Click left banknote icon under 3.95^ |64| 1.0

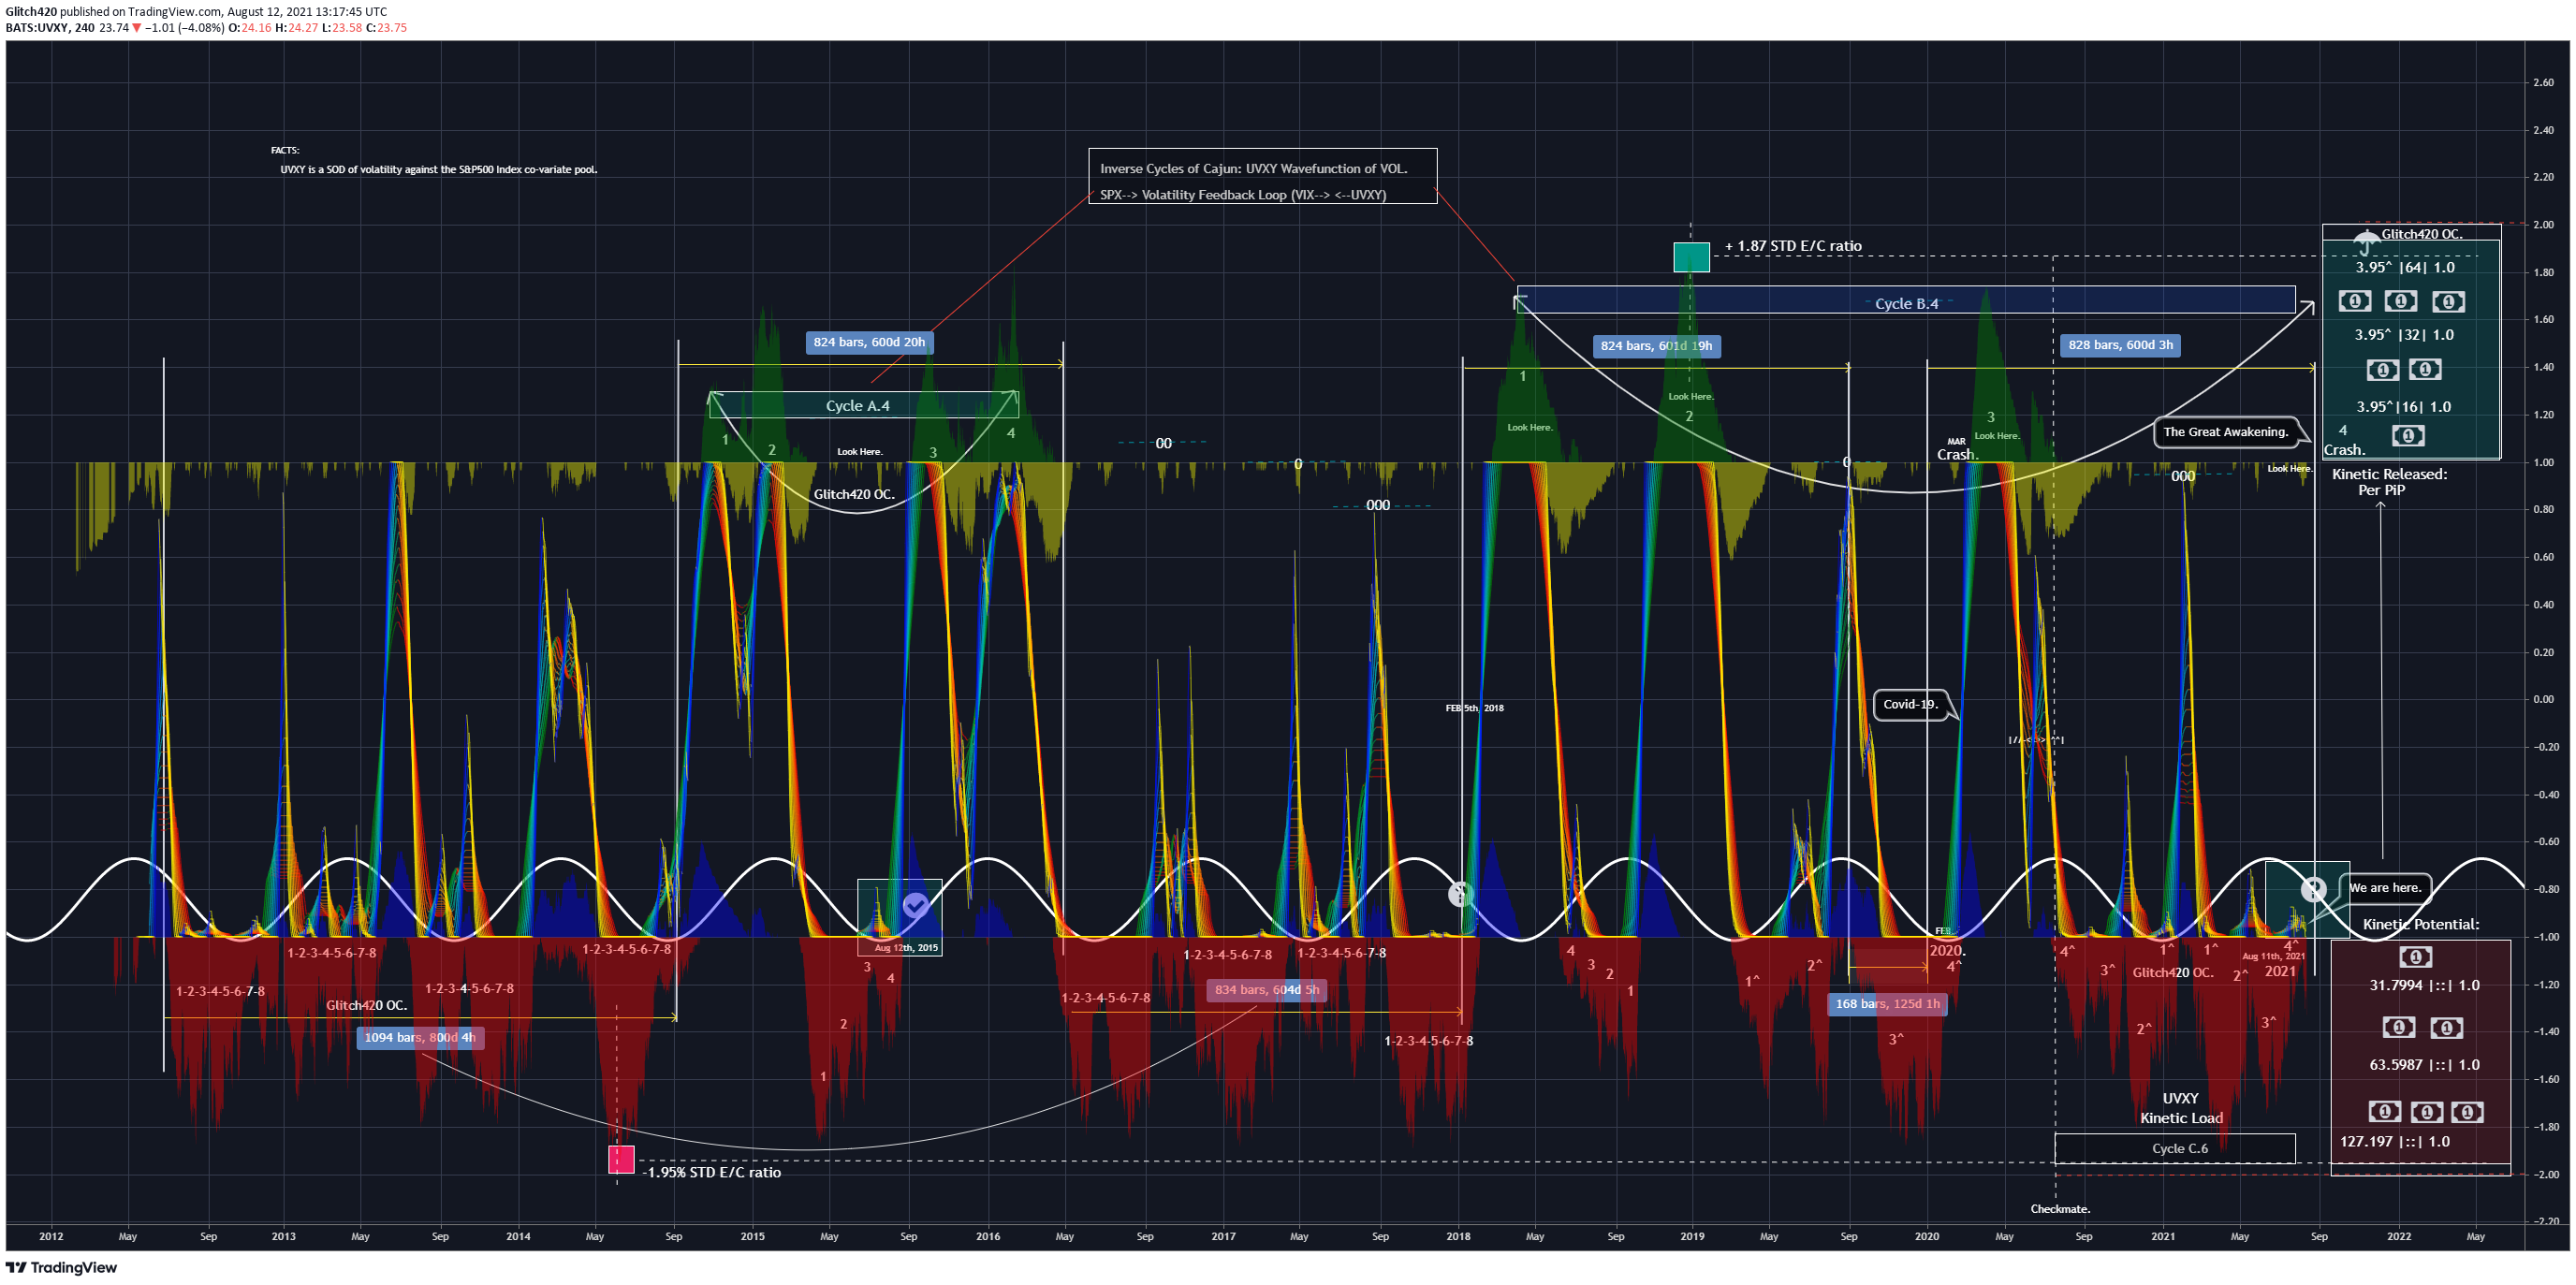tap(2354, 301)
